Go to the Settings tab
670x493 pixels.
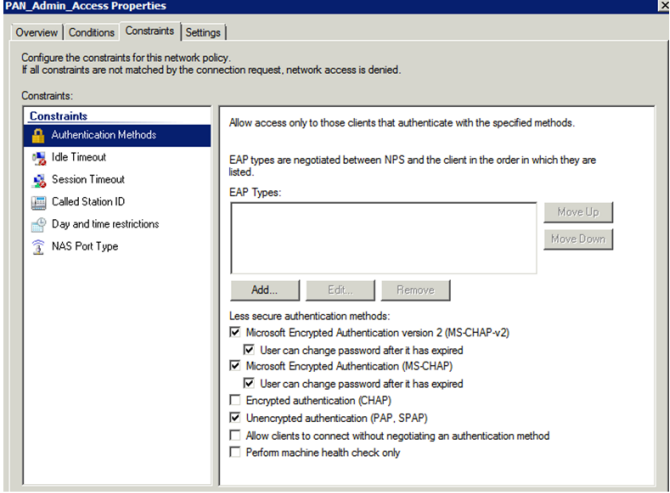pos(203,33)
